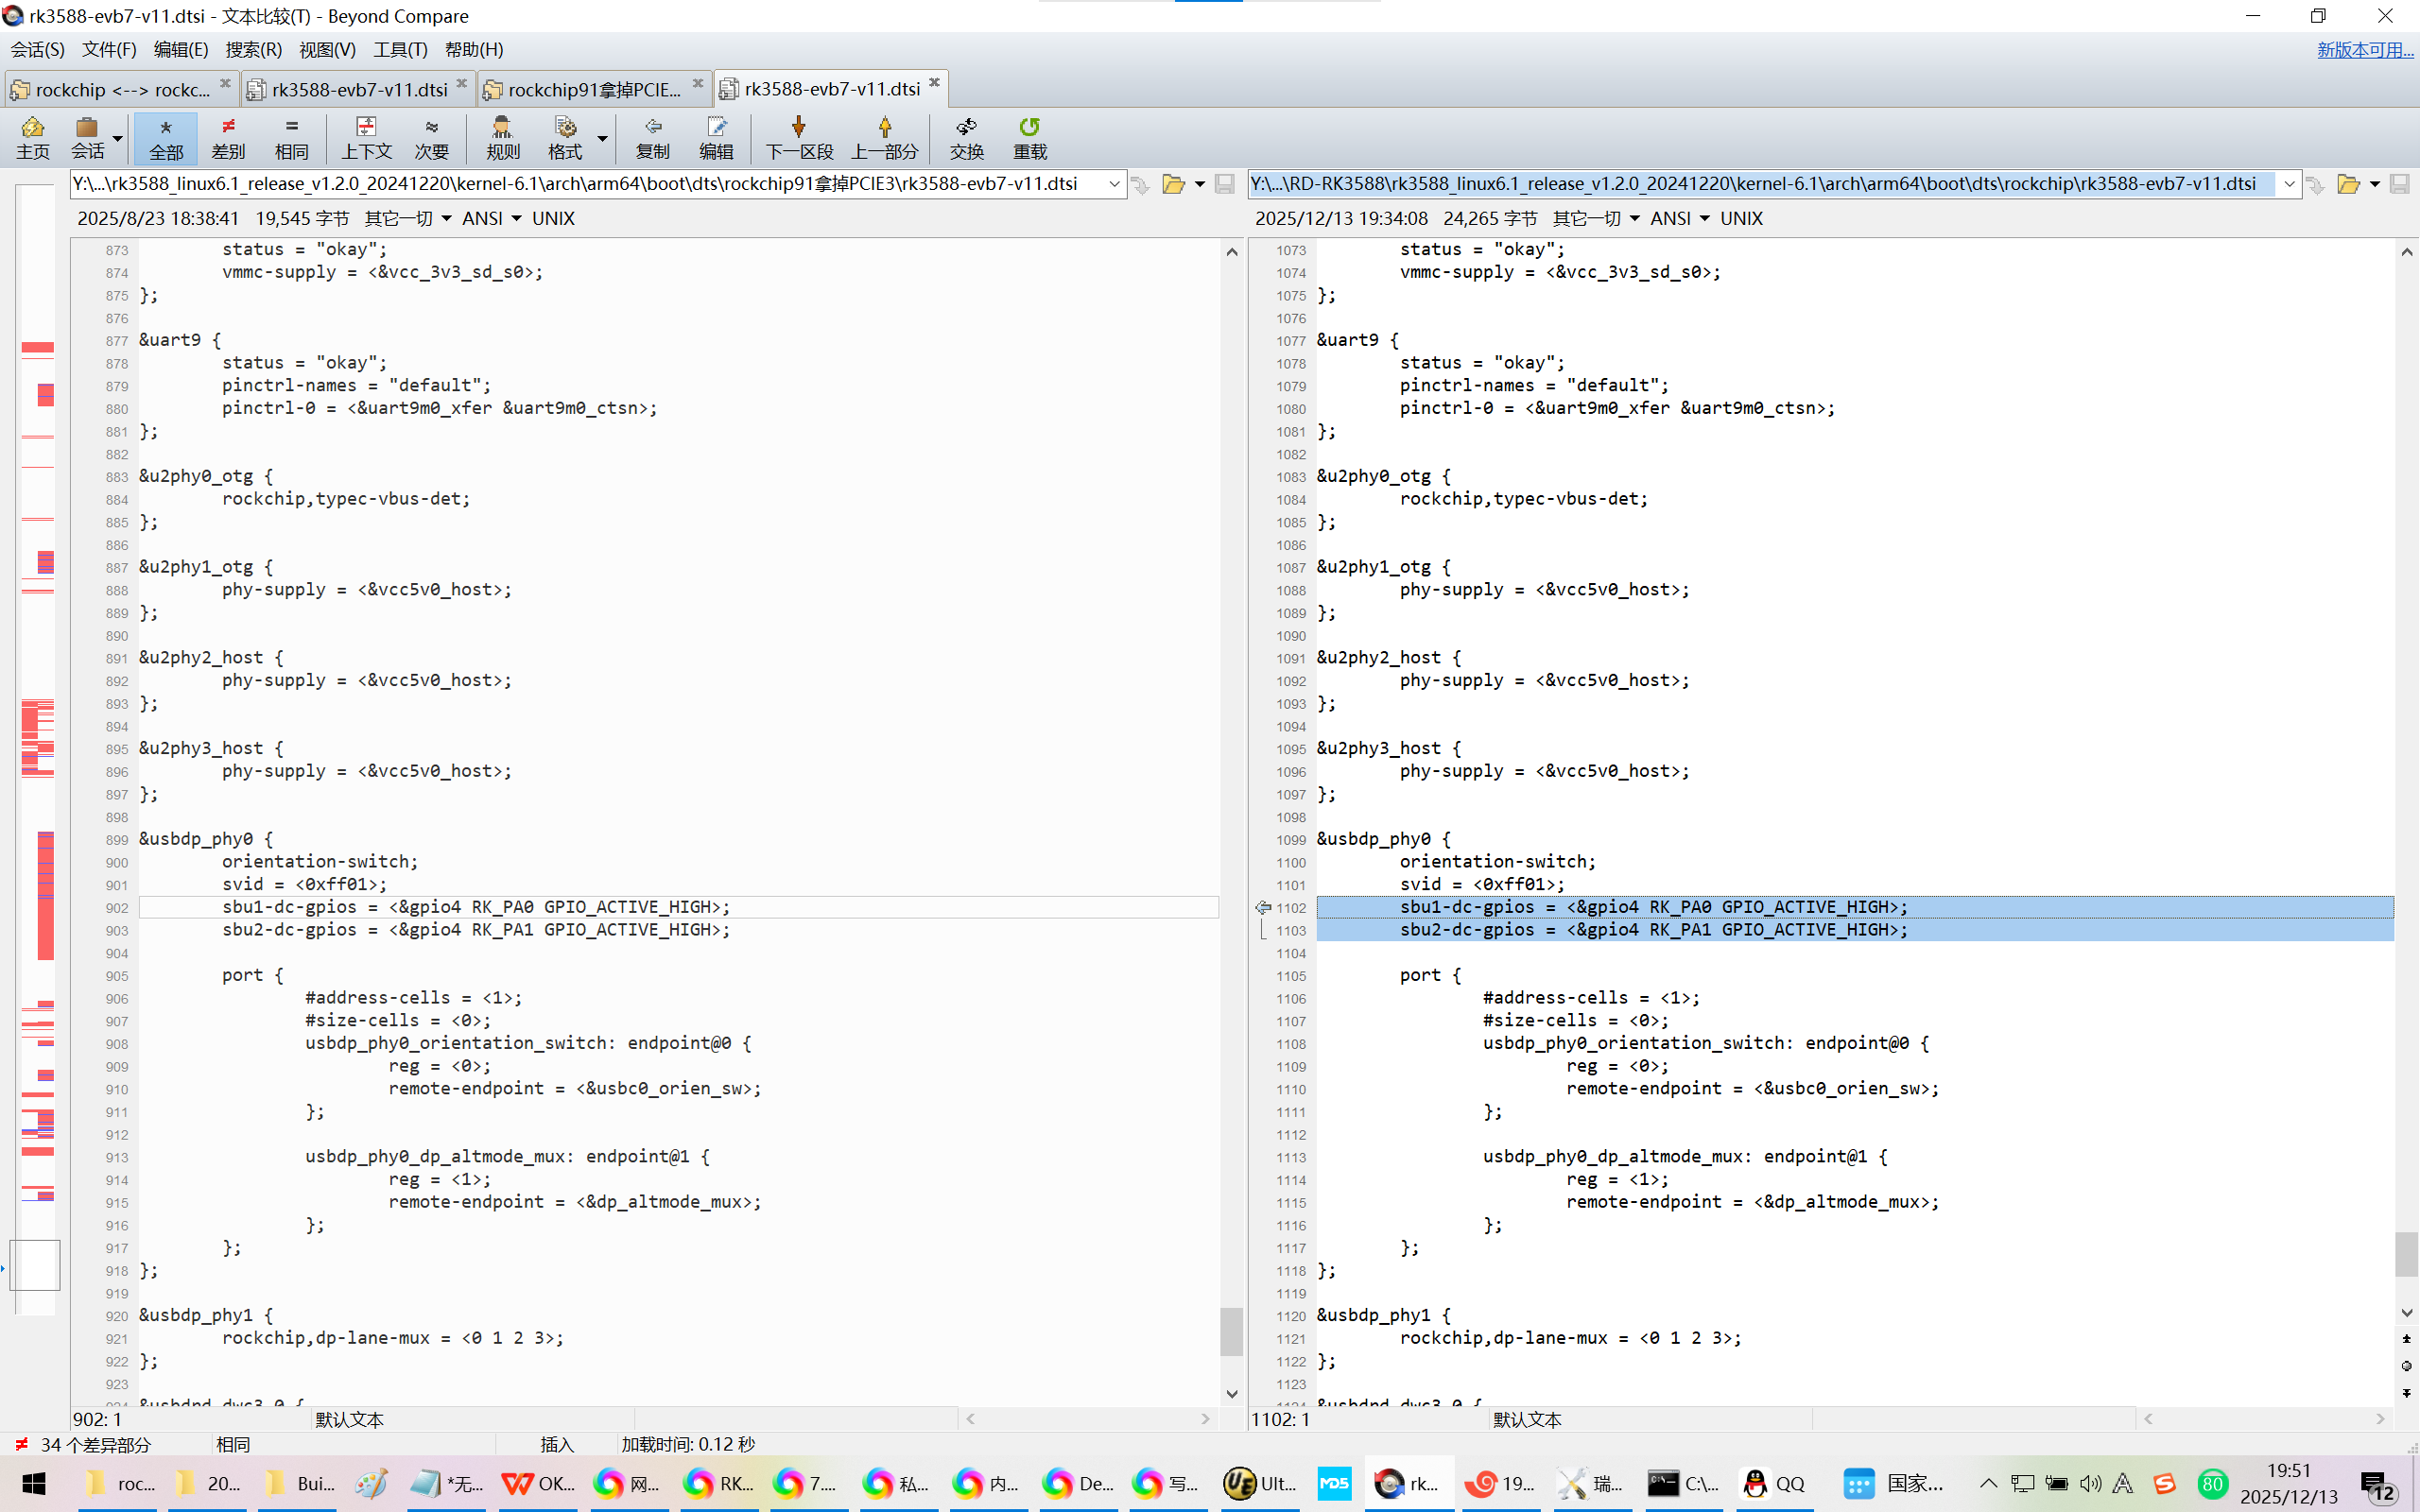This screenshot has width=2420, height=1512.
Task: Toggle Show Differences (差别) filter
Action: (x=228, y=137)
